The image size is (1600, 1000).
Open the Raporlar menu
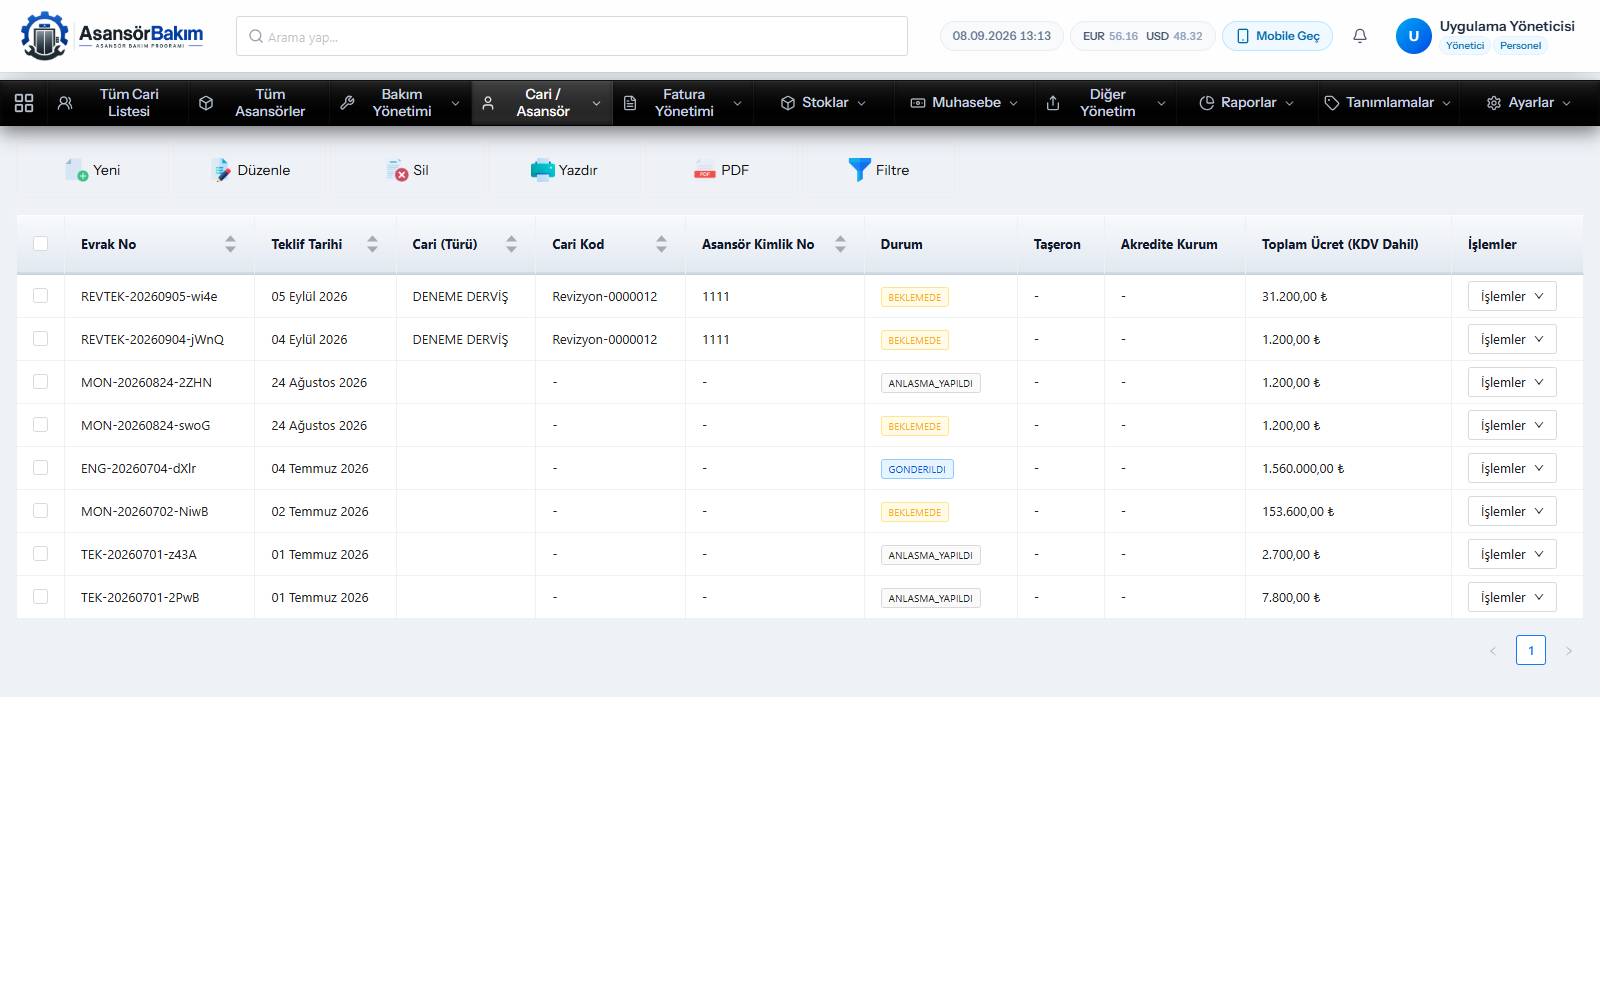click(x=1246, y=103)
